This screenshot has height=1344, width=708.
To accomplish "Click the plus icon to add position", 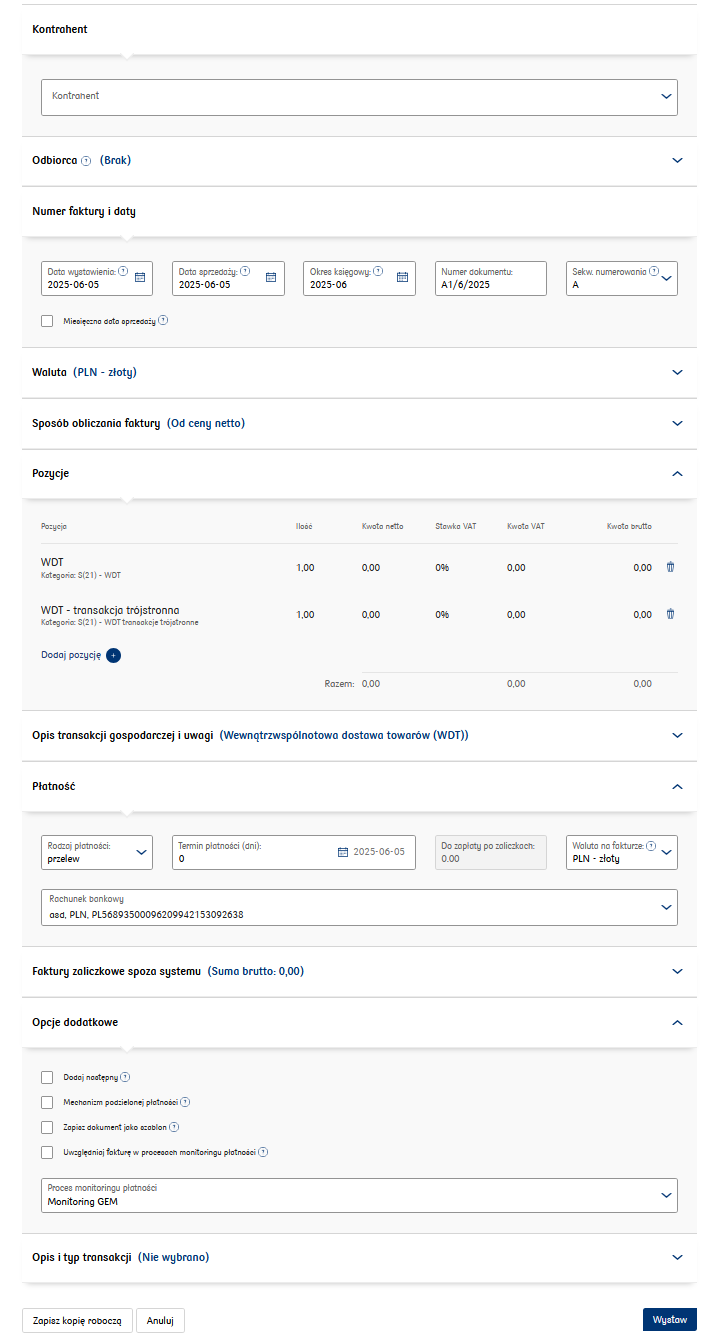I will point(113,656).
